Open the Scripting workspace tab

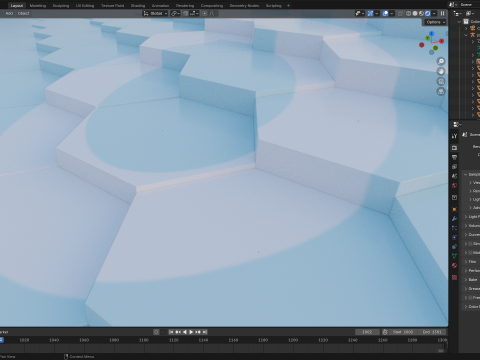coord(273,6)
